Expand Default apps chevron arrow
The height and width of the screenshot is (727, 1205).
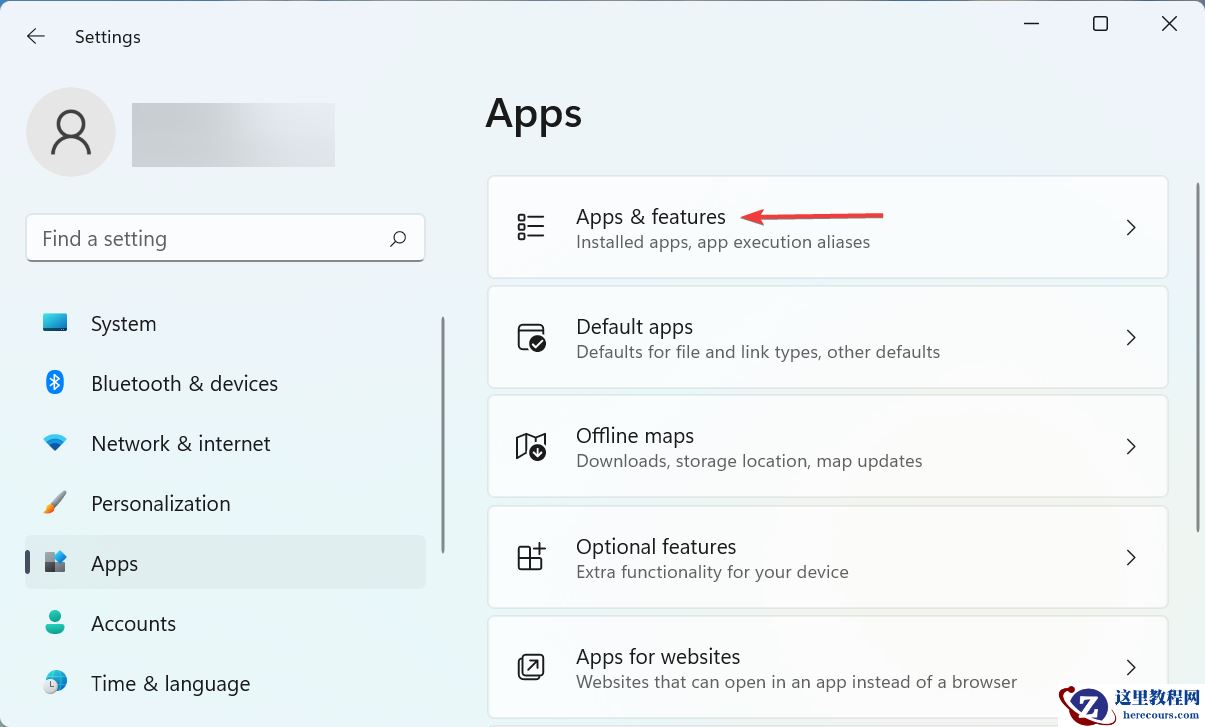pyautogui.click(x=1131, y=338)
